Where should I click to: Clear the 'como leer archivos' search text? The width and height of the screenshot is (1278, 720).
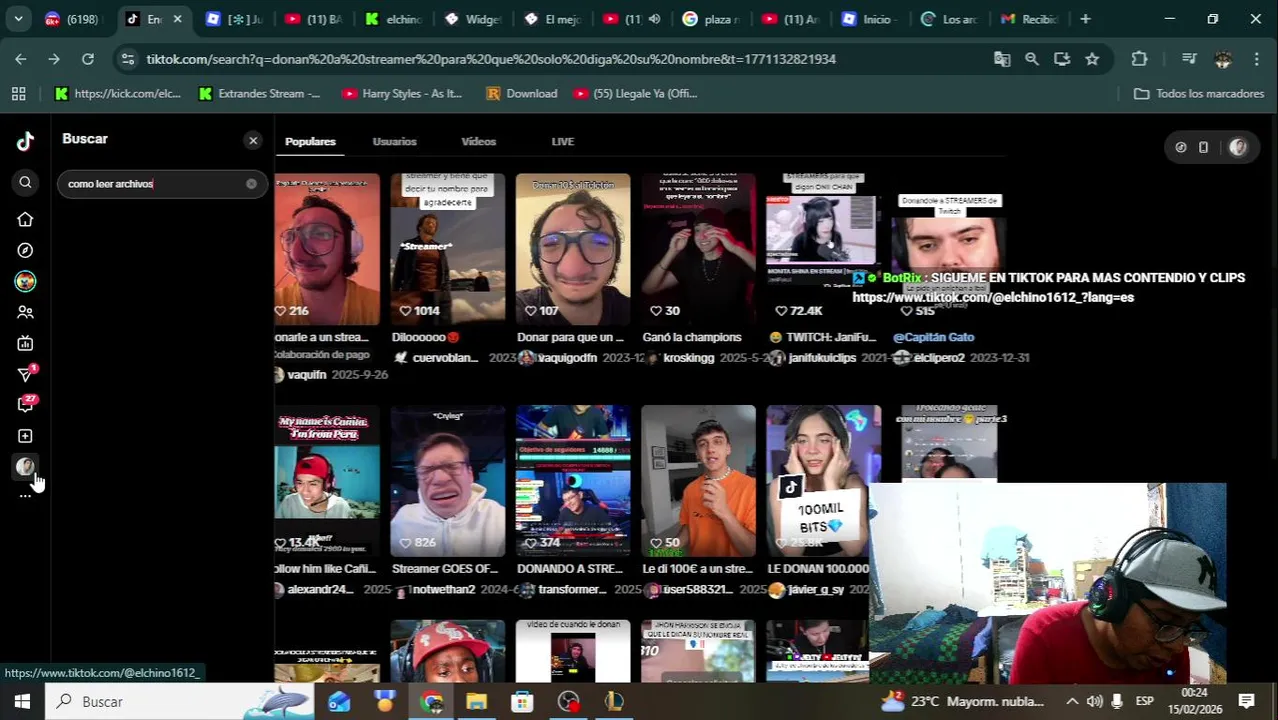[251, 183]
